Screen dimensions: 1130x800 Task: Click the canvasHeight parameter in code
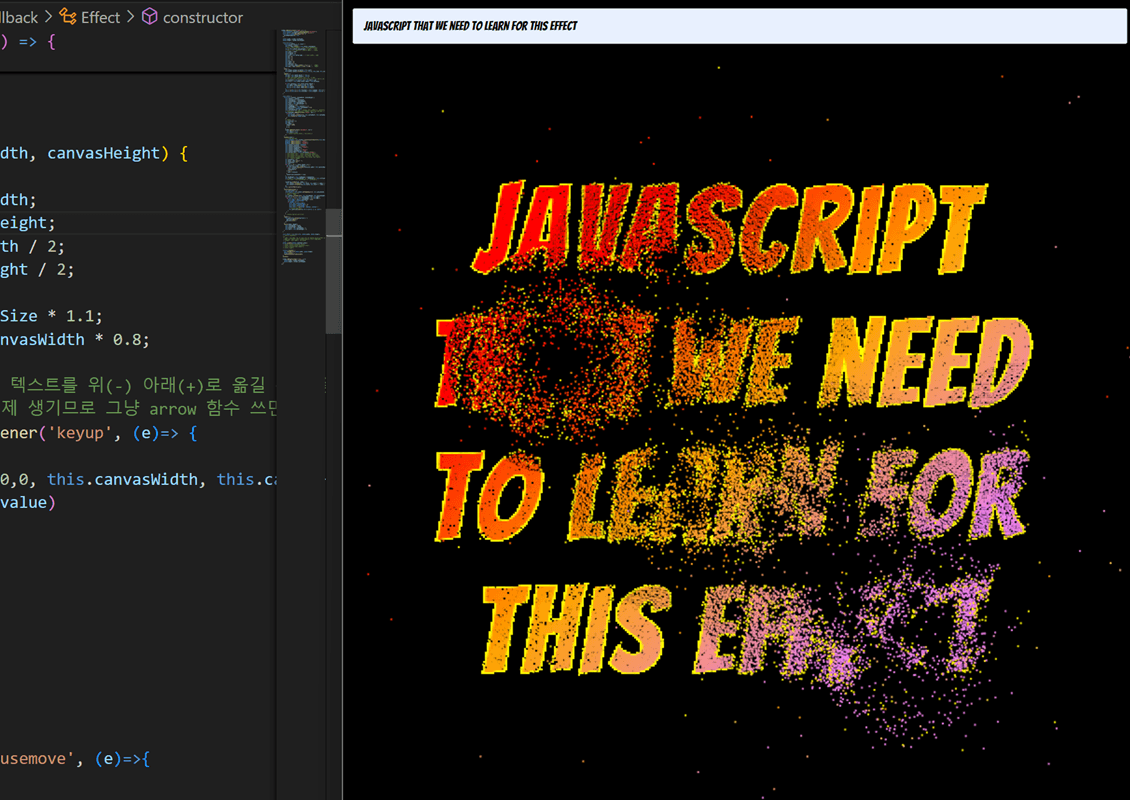[103, 153]
